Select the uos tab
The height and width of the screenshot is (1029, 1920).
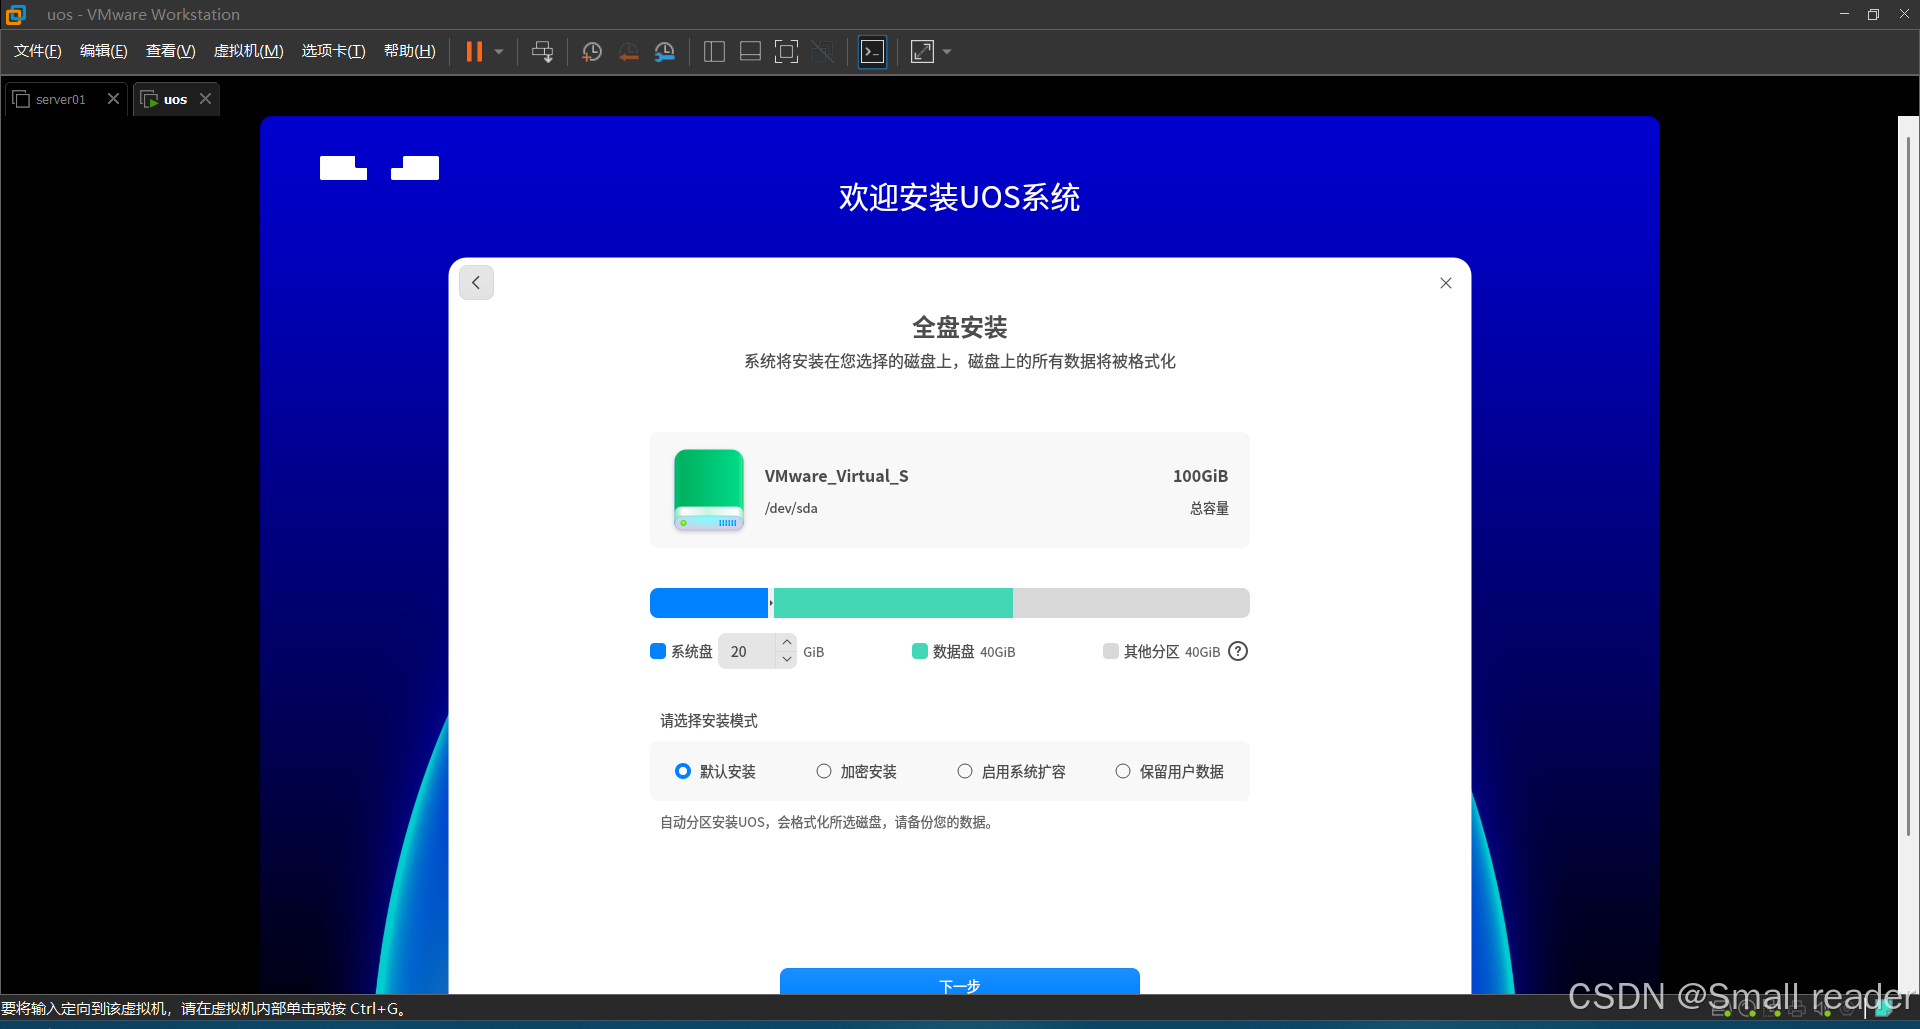175,99
